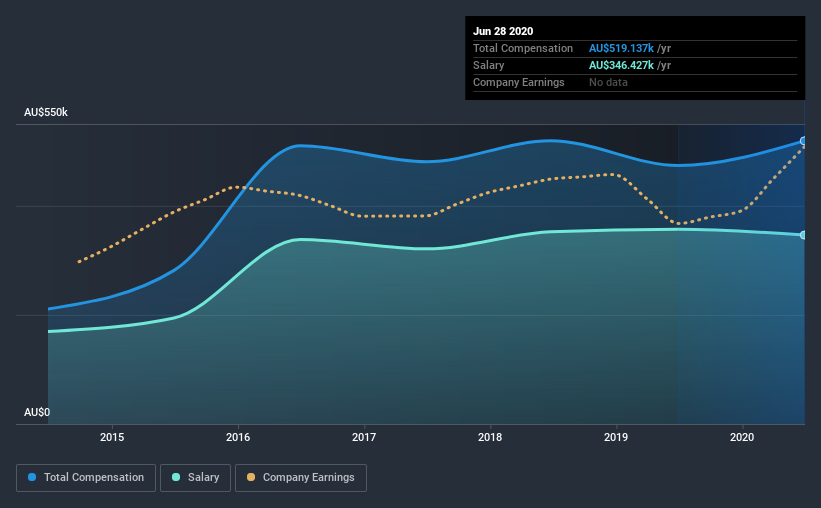The image size is (821, 508).
Task: Click the Company Earnings tooltip row label
Action: pyautogui.click(x=518, y=82)
